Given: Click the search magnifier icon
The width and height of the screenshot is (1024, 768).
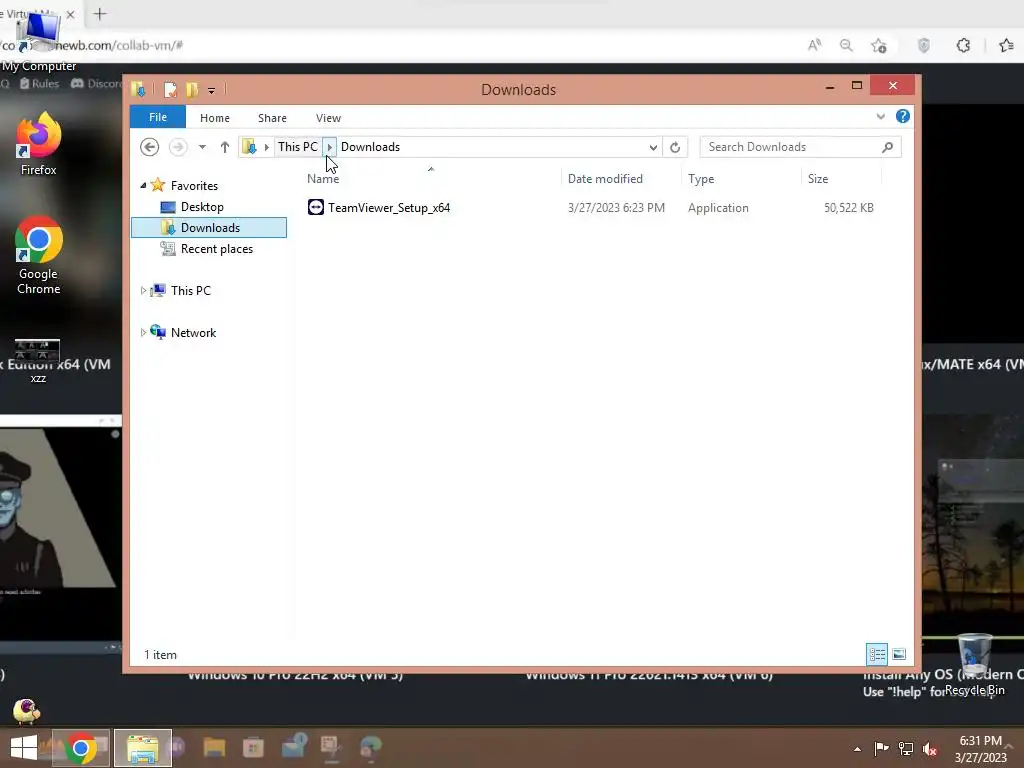Looking at the screenshot, I should (888, 147).
